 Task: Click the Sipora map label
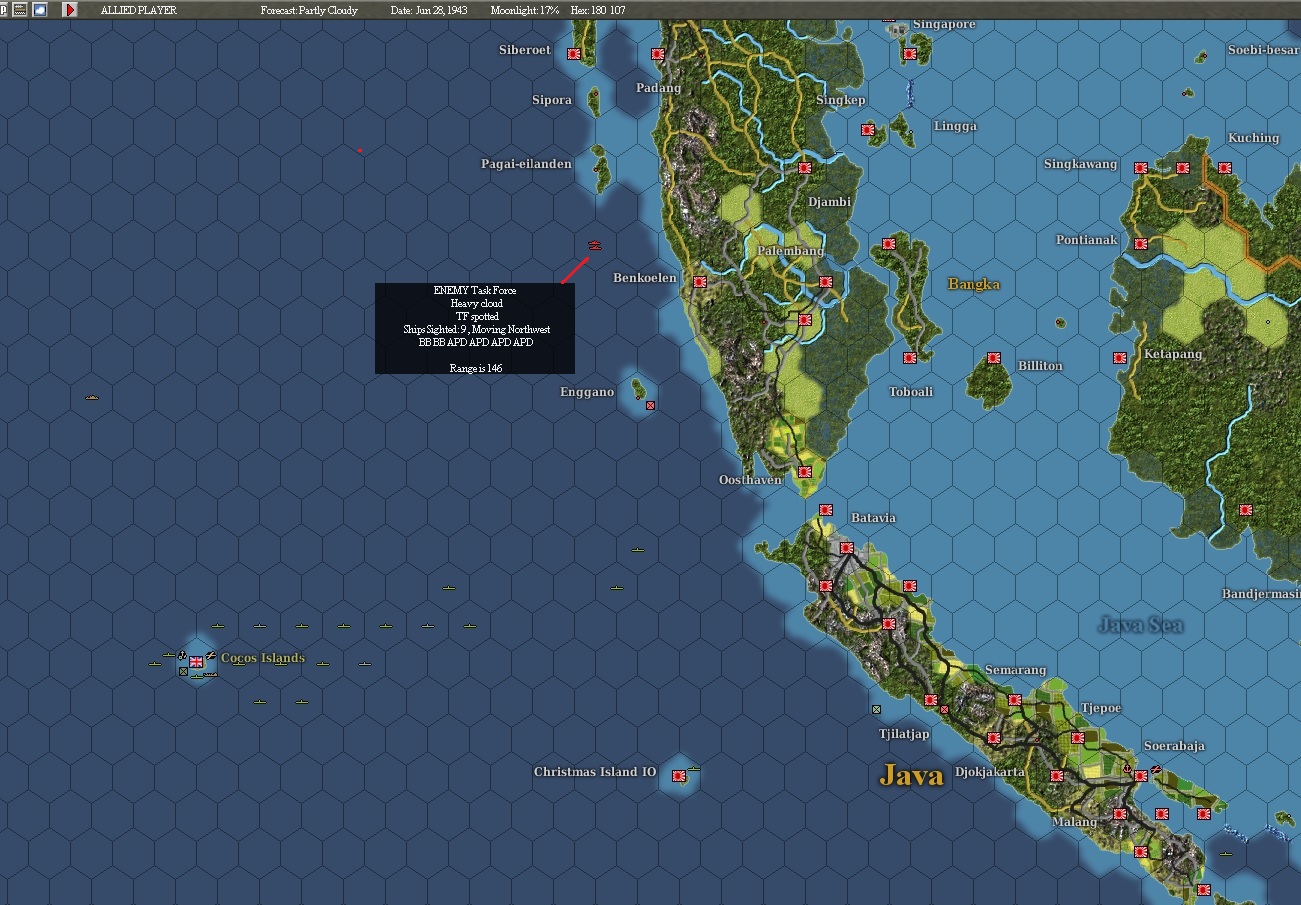(x=552, y=100)
